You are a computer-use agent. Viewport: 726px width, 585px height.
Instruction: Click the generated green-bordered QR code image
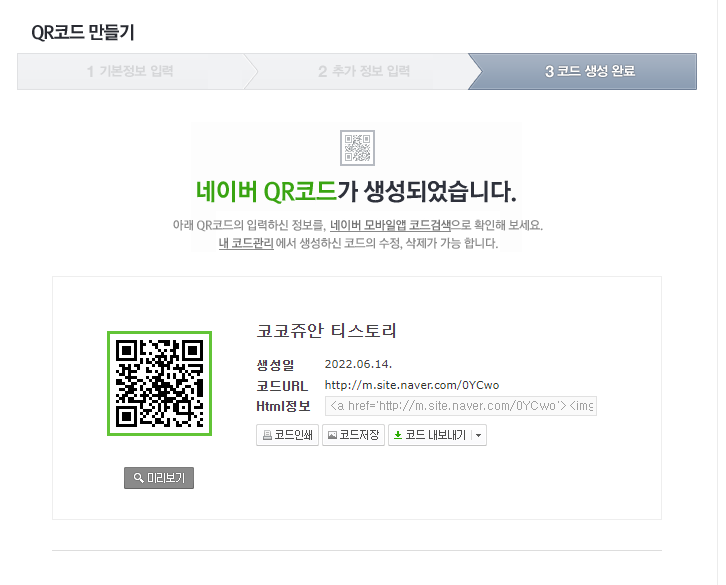pos(159,384)
